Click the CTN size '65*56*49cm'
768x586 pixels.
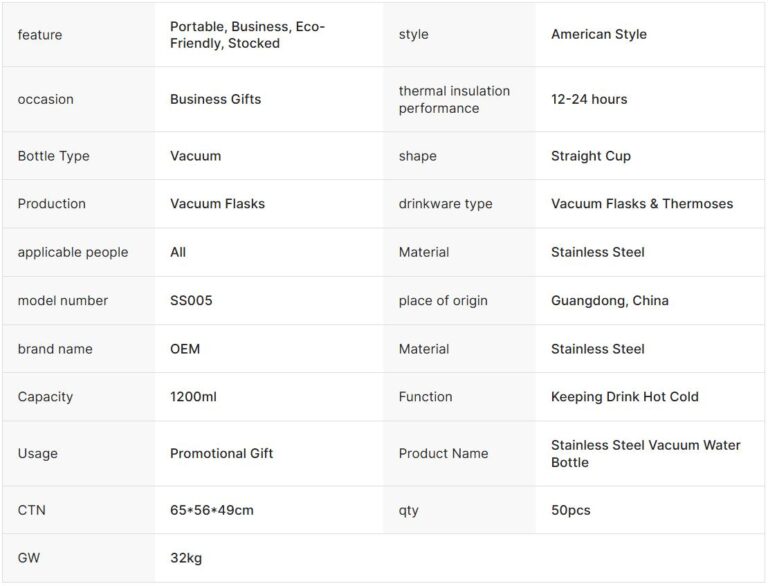pyautogui.click(x=211, y=510)
